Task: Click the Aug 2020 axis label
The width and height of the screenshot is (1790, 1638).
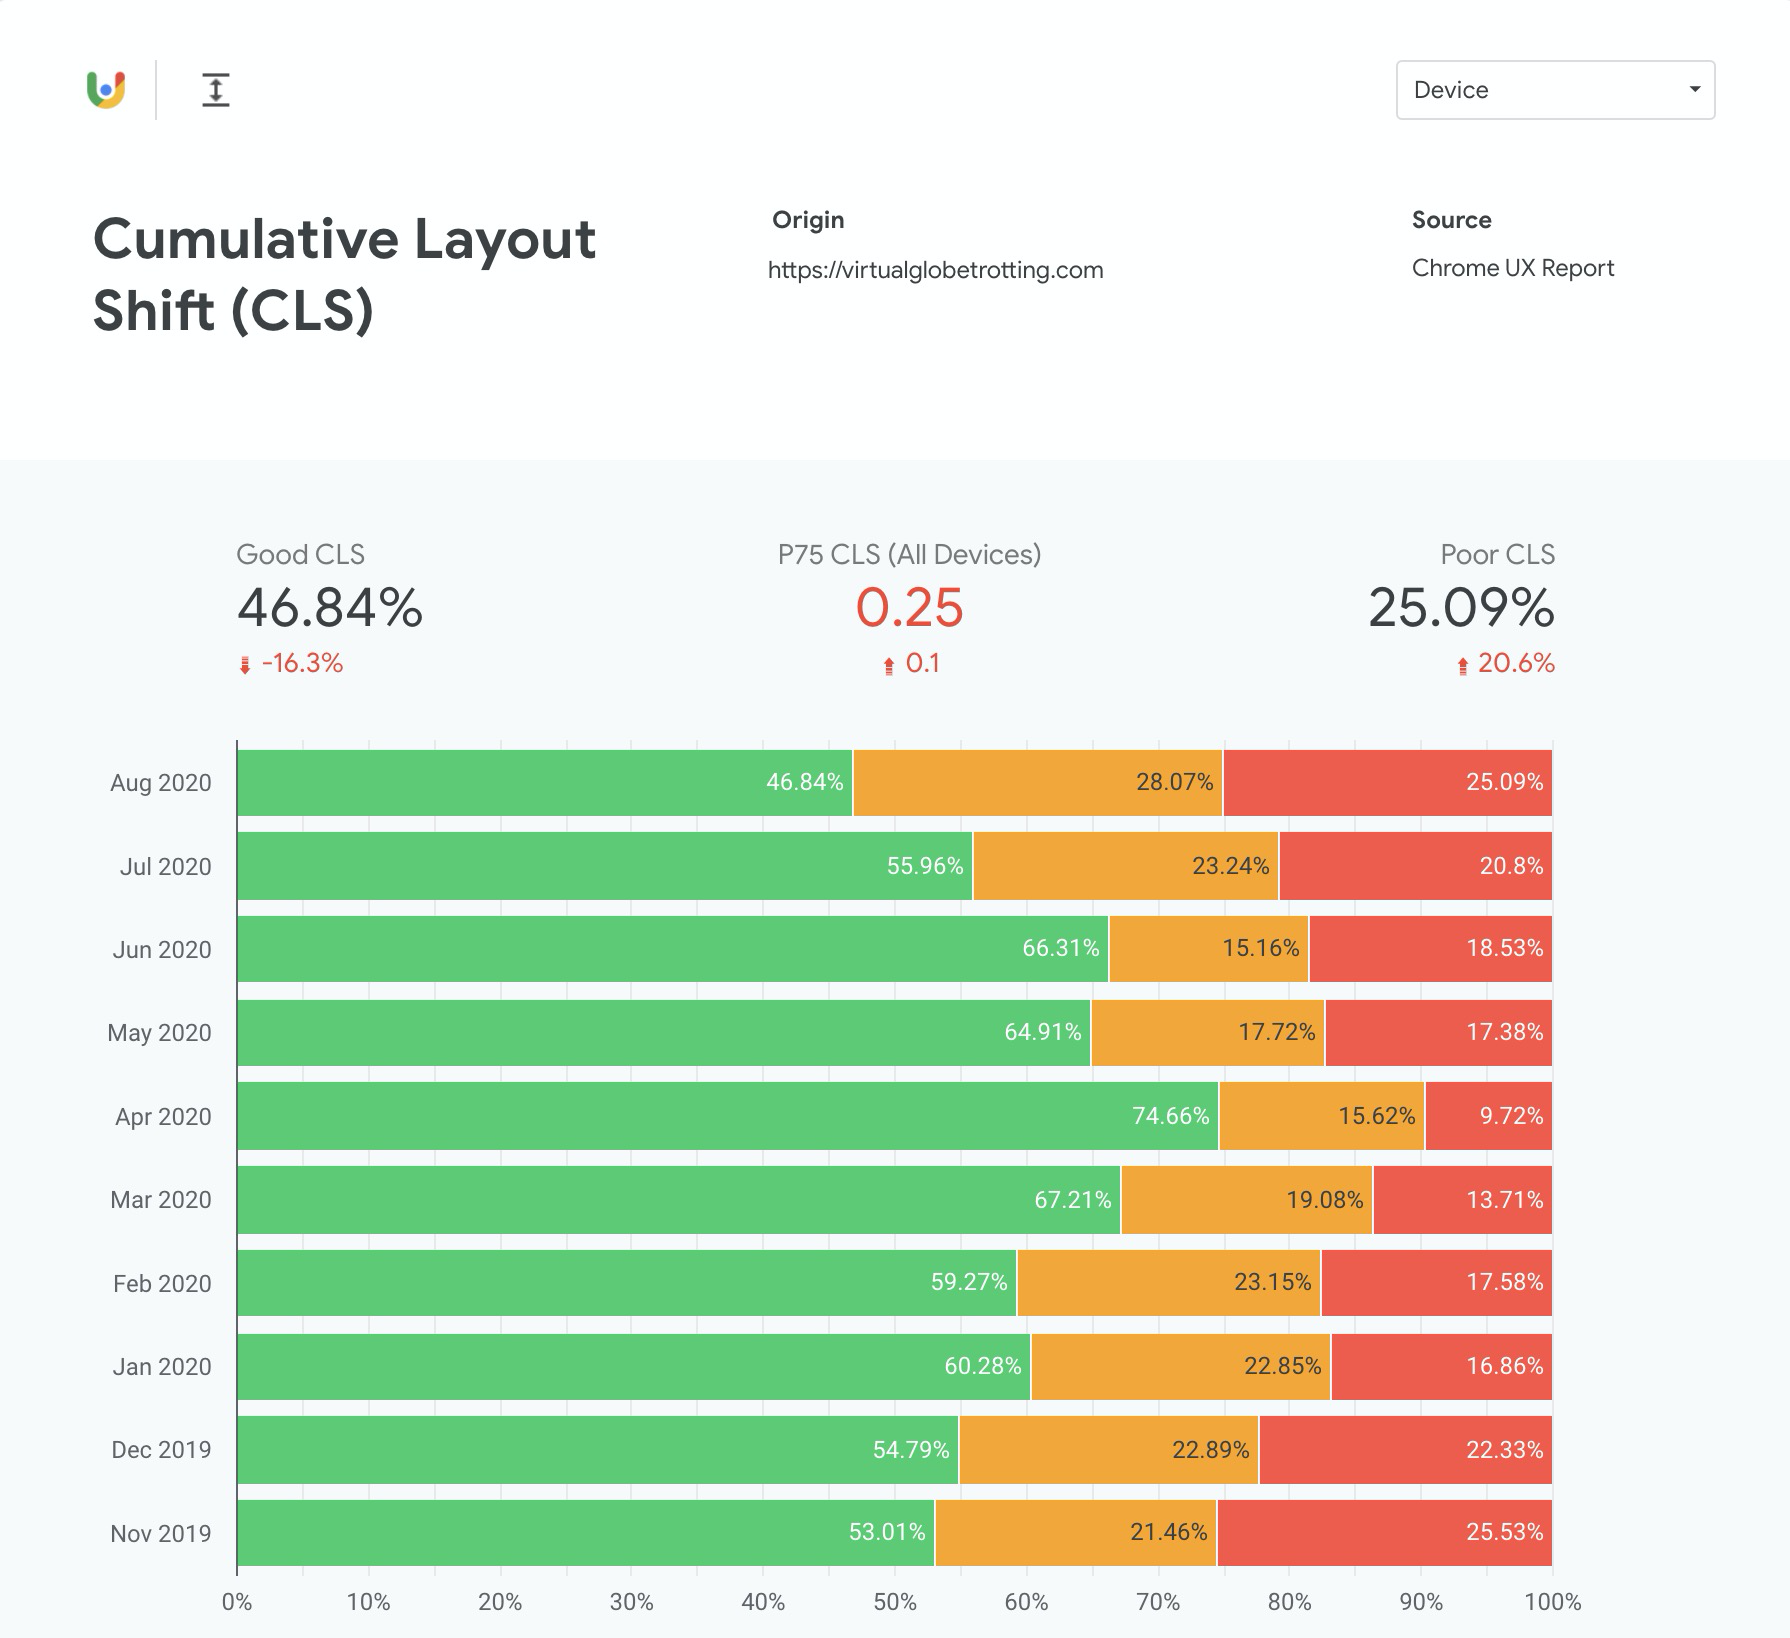Action: click(x=161, y=783)
